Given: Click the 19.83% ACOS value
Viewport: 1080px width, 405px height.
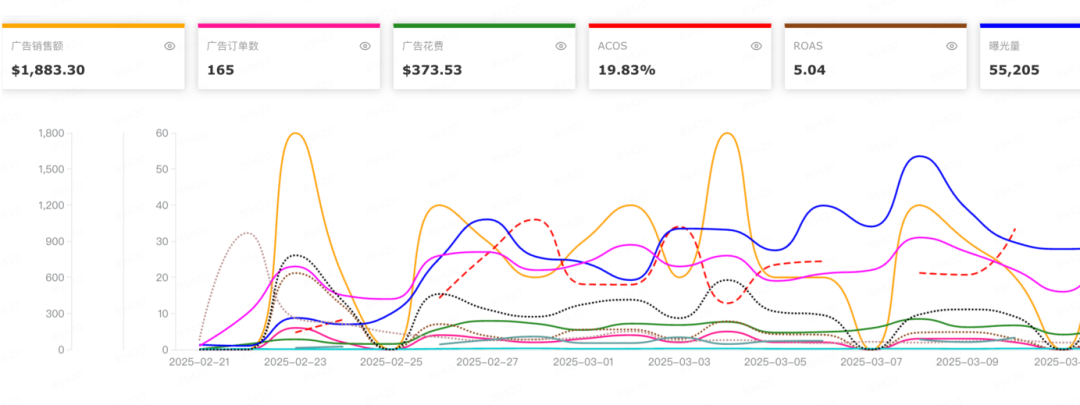Looking at the screenshot, I should [627, 70].
